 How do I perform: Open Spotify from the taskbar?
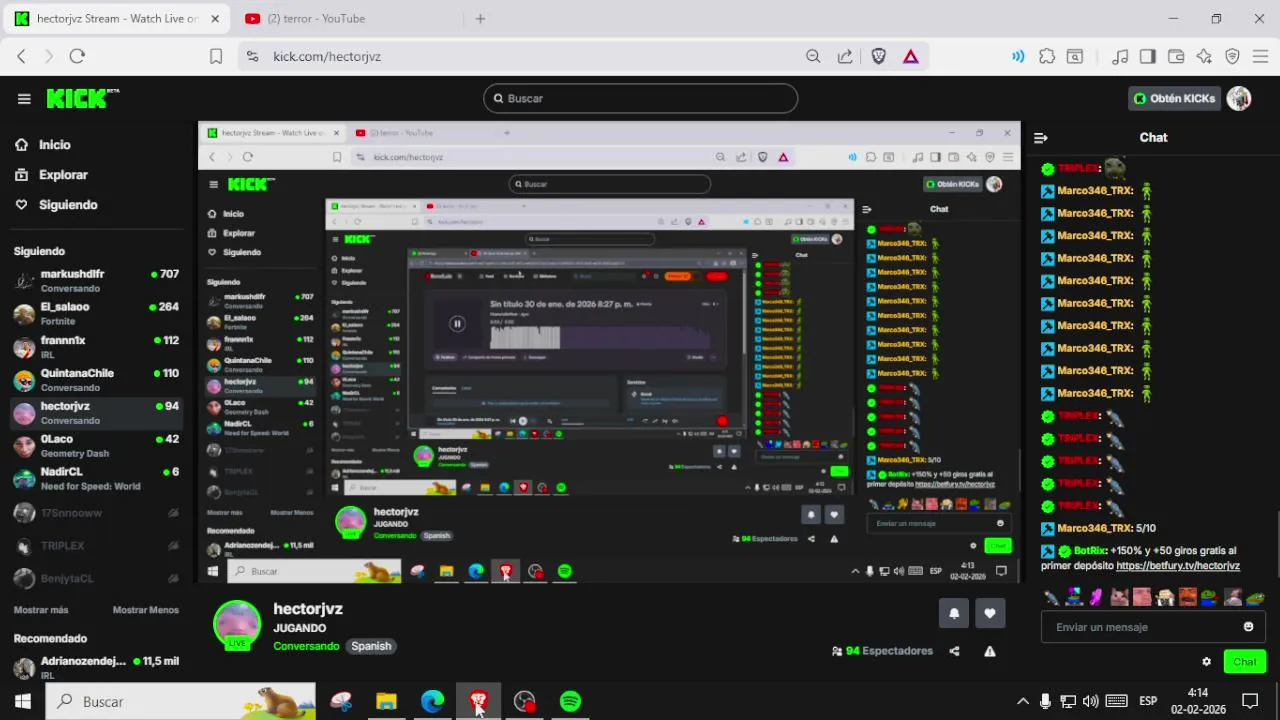pos(570,702)
